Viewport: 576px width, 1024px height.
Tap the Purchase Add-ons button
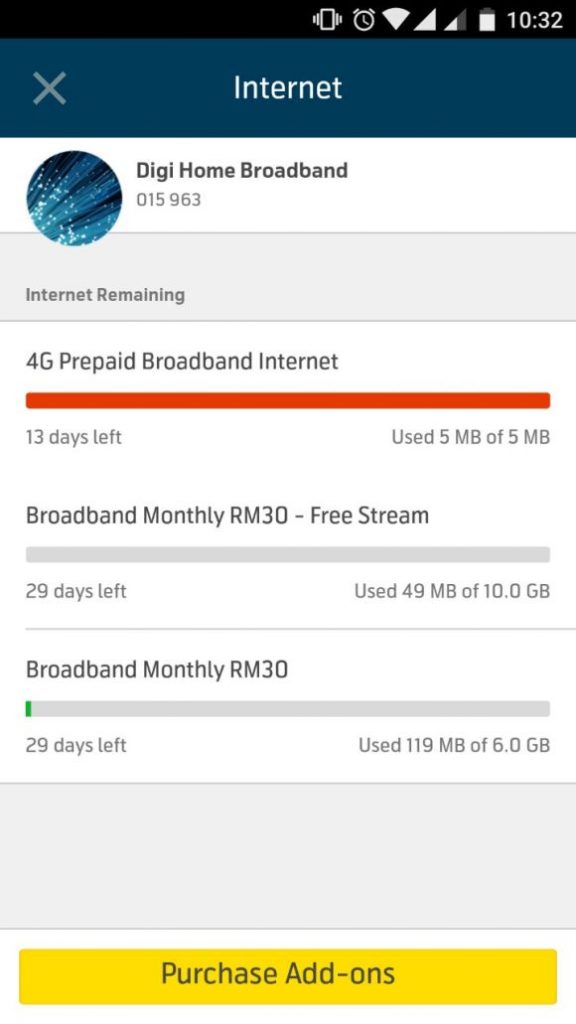coord(288,973)
